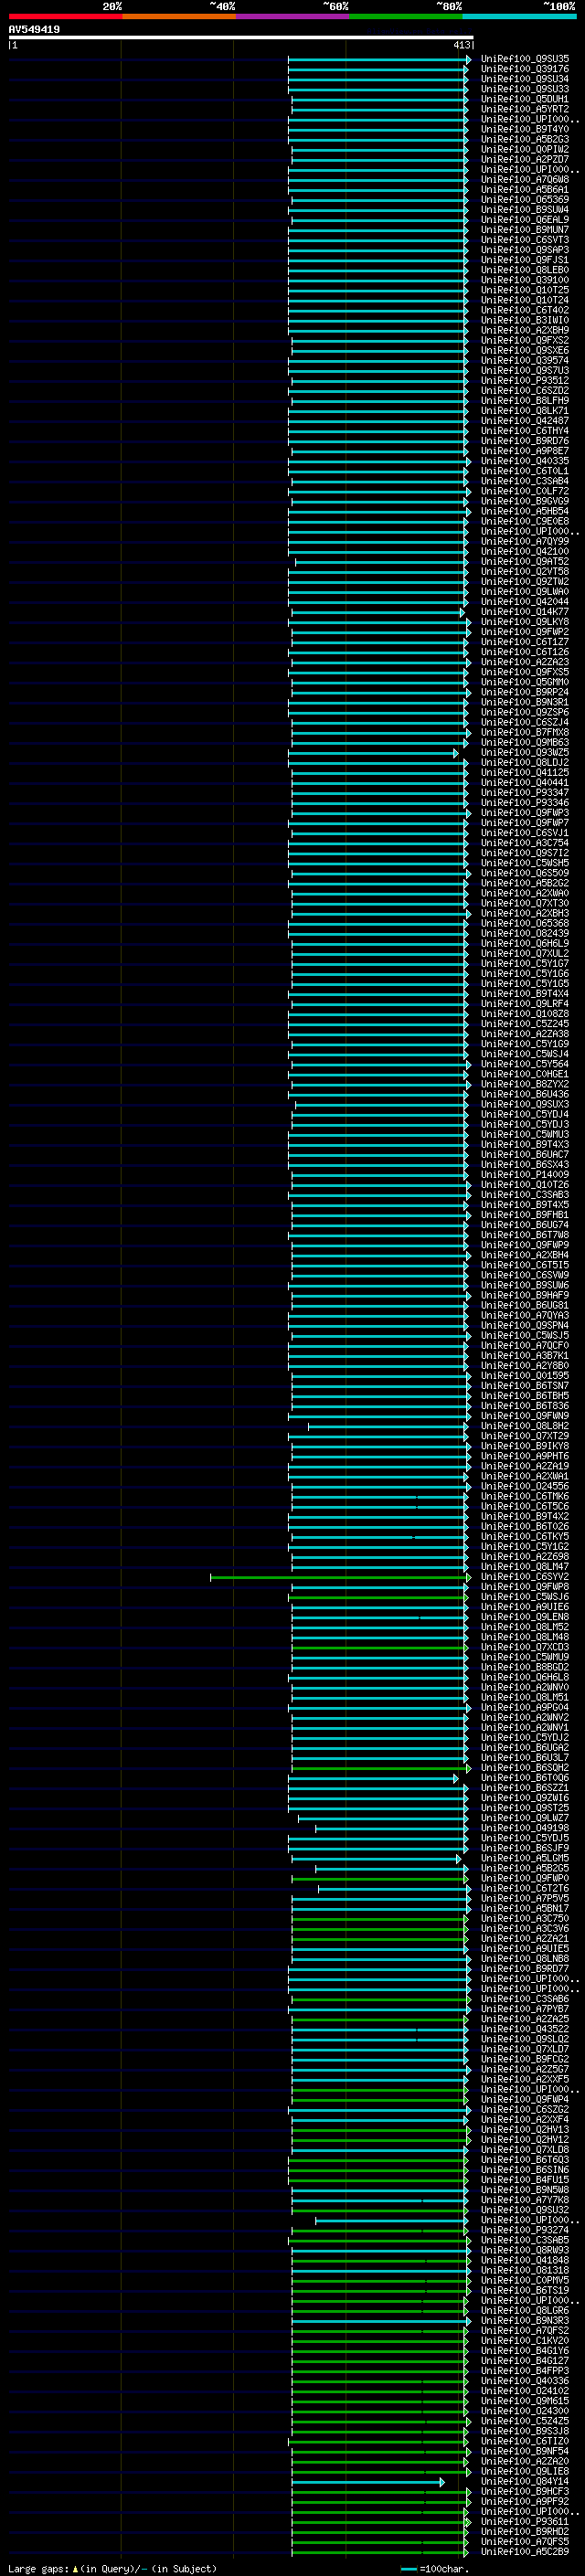Screen dimensions: 585x2576
Task: Click the green ~80% identity legend segment
Action: click(406, 16)
